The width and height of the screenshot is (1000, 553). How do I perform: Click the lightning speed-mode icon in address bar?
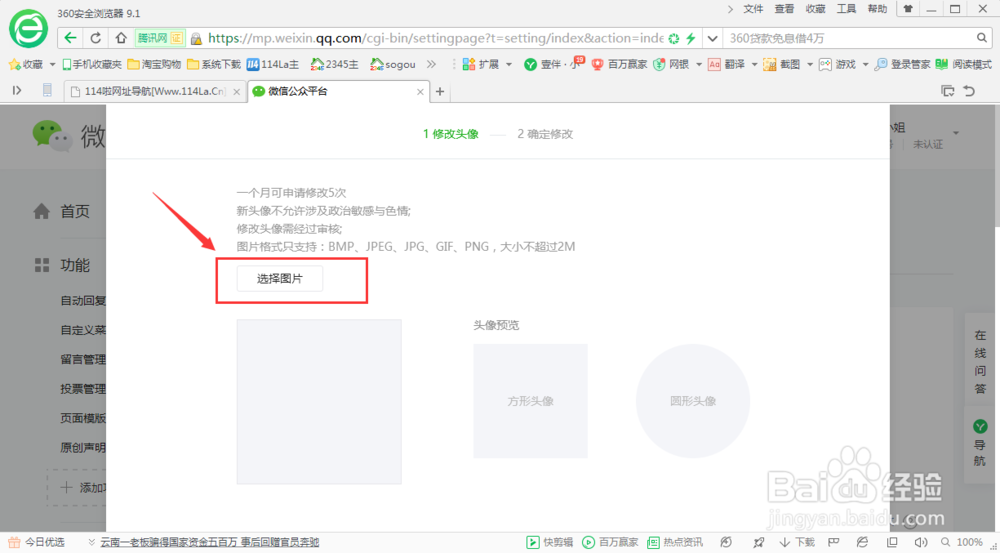click(x=691, y=38)
